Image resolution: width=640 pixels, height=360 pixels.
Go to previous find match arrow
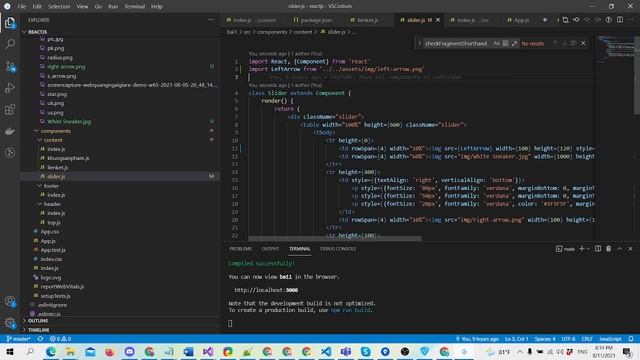tap(555, 43)
